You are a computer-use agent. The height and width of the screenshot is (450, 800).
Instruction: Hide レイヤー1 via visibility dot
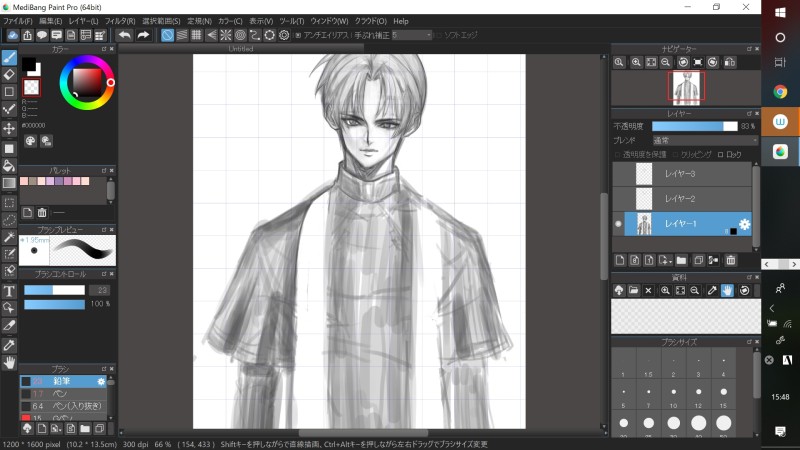pos(618,224)
